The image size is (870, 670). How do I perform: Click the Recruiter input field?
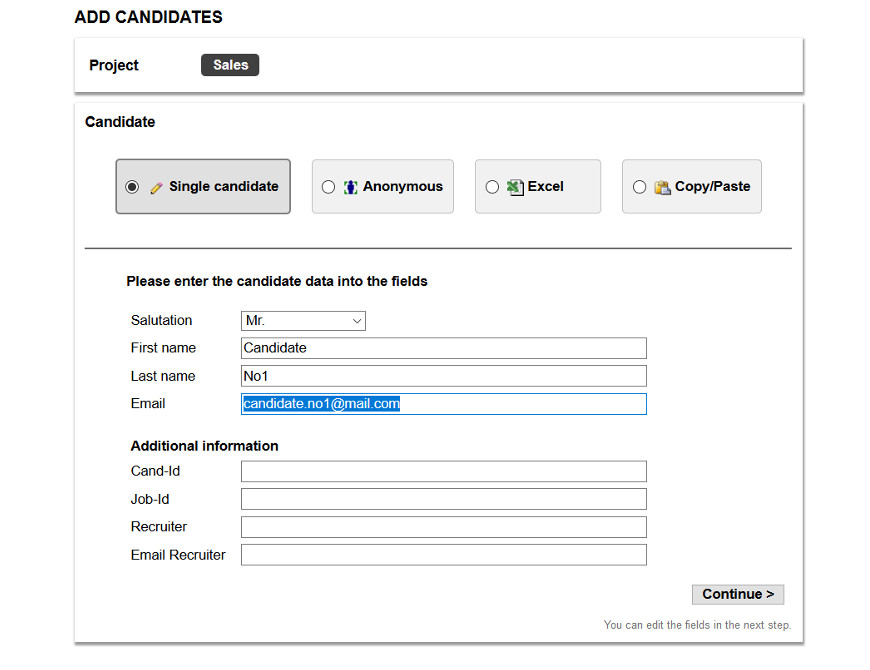pyautogui.click(x=444, y=527)
